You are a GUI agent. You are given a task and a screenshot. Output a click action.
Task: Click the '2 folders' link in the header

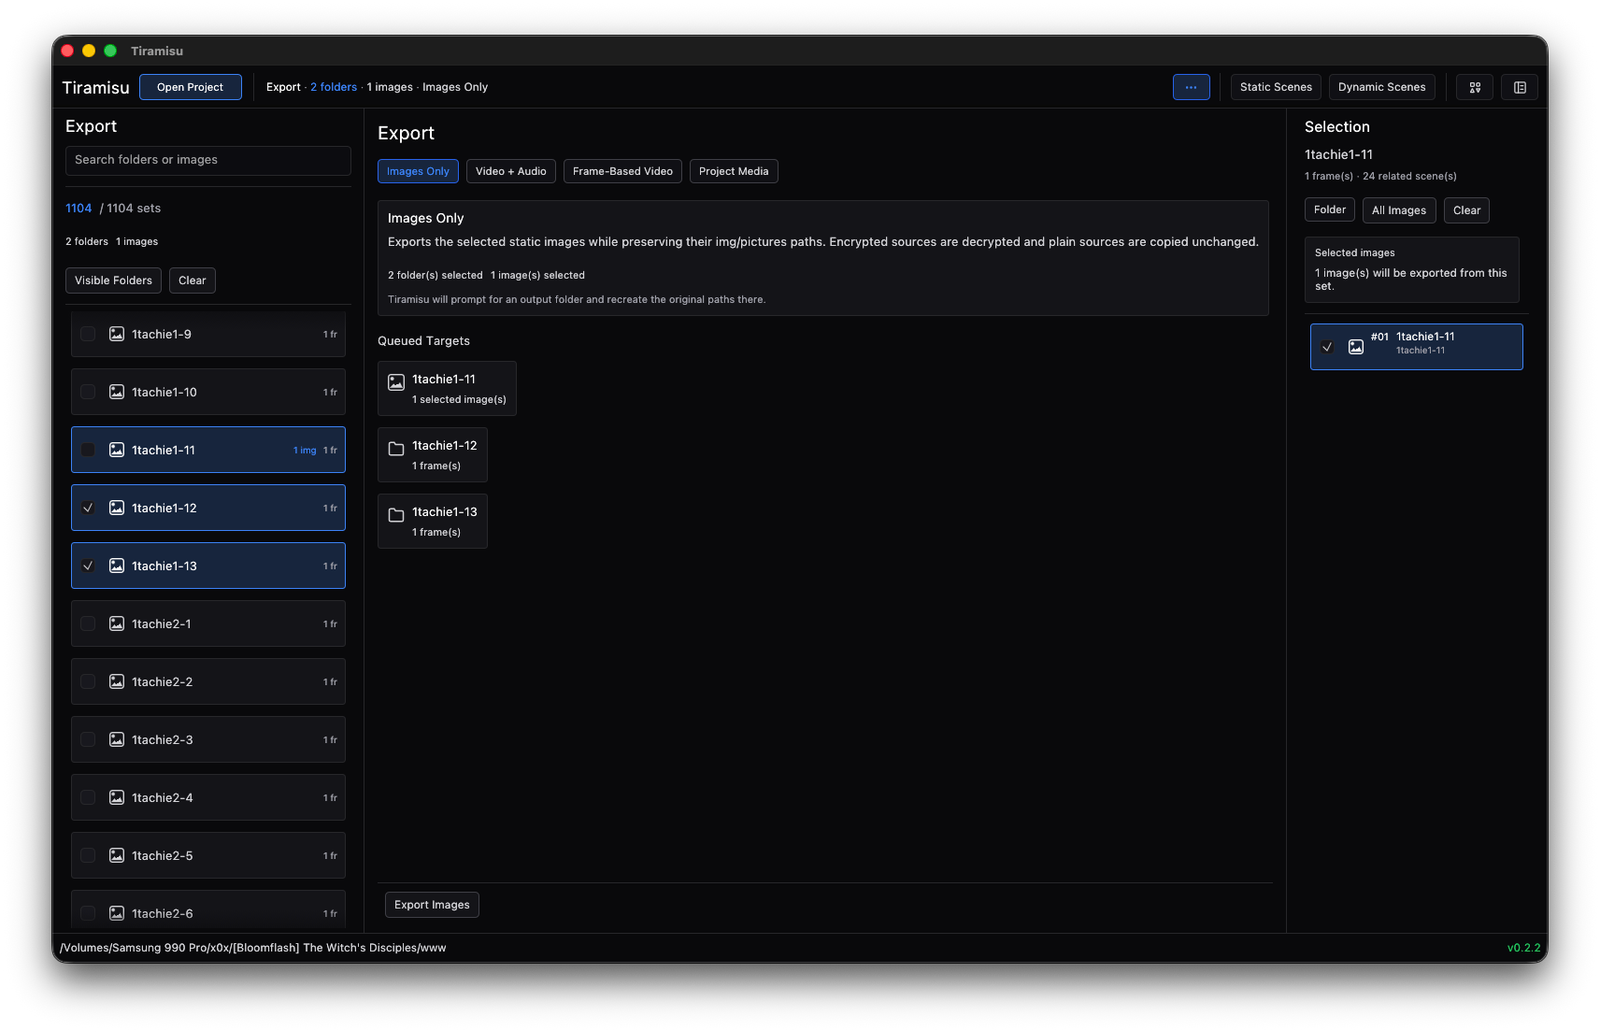pyautogui.click(x=333, y=87)
